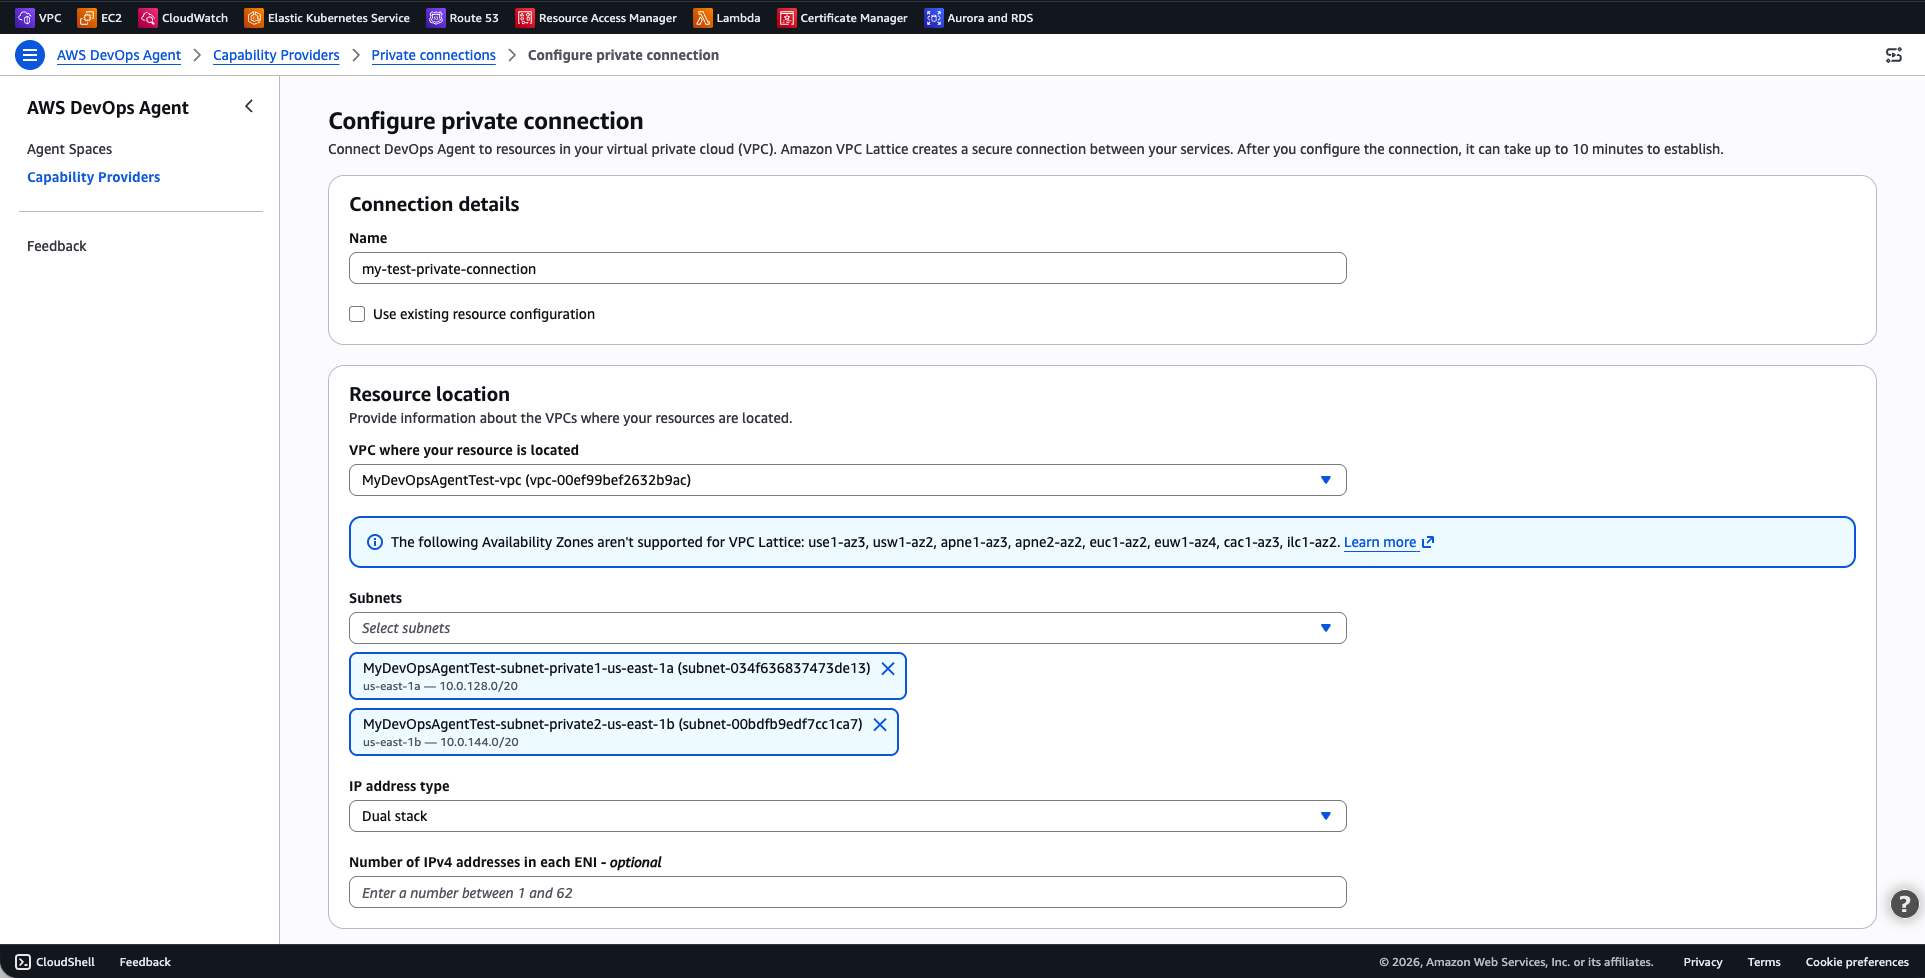Click the hamburger navigation menu icon

(30, 55)
